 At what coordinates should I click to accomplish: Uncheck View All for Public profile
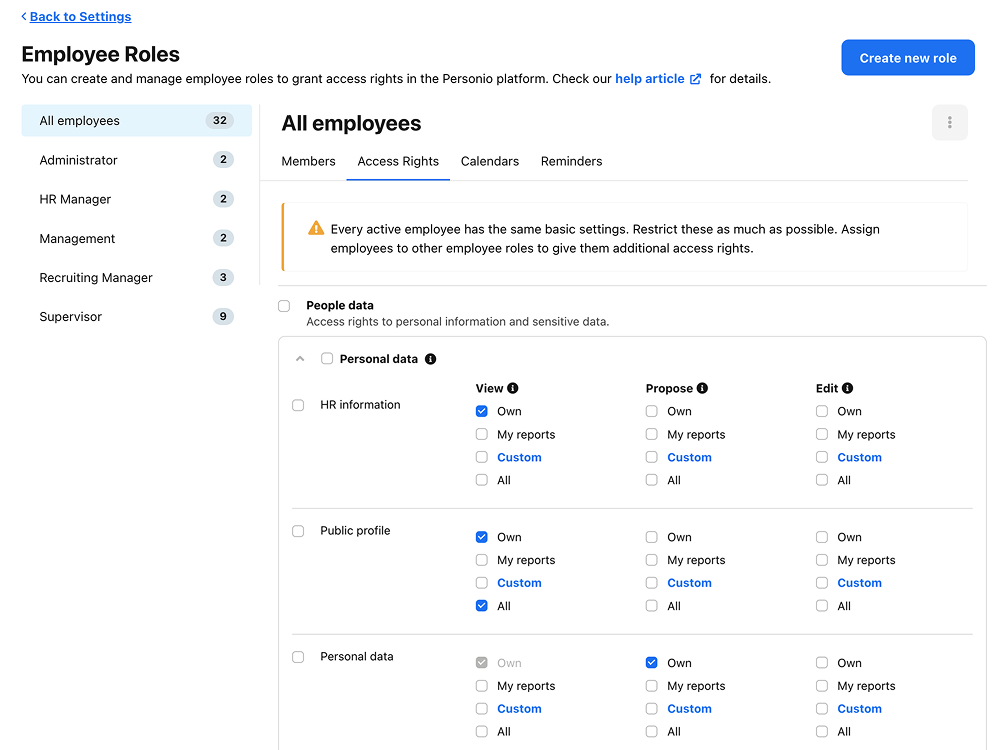[x=482, y=606]
